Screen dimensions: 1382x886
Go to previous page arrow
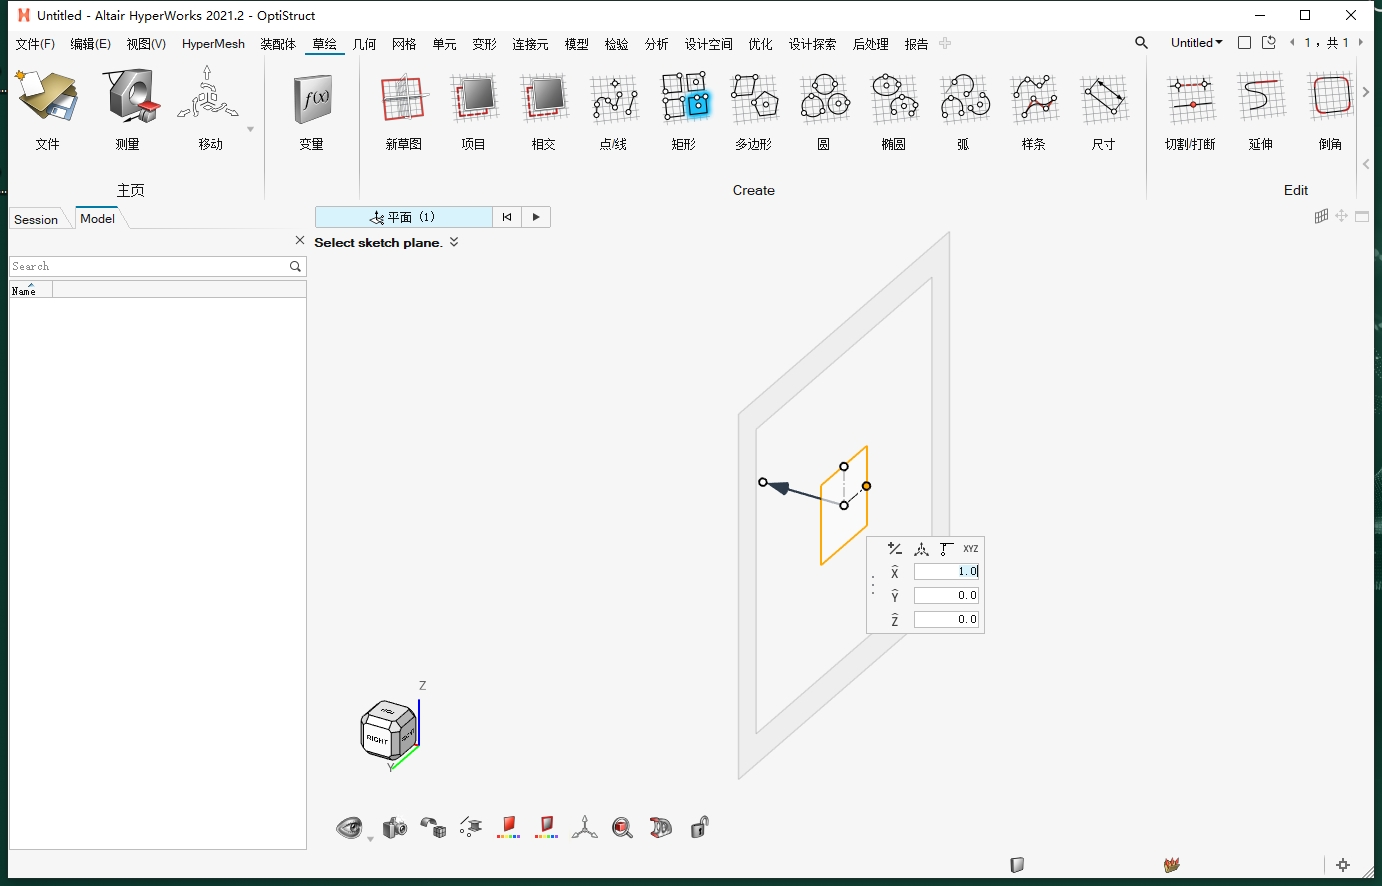pyautogui.click(x=1292, y=43)
